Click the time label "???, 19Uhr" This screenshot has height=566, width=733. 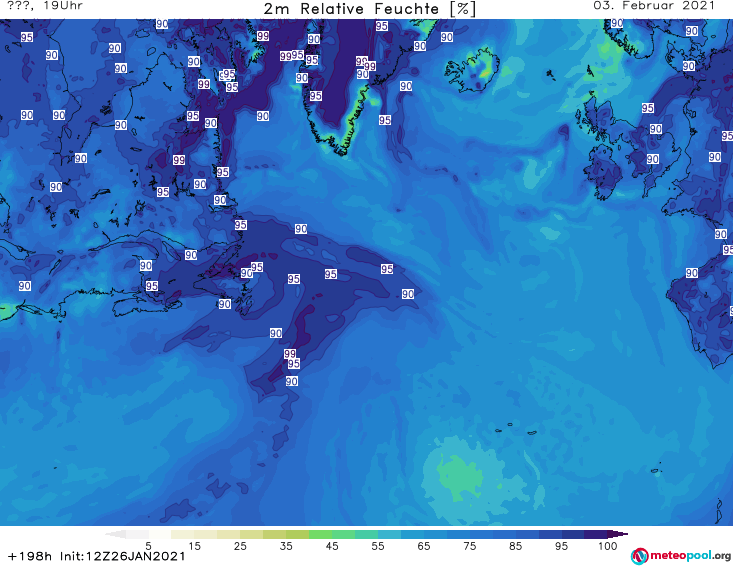45,6
